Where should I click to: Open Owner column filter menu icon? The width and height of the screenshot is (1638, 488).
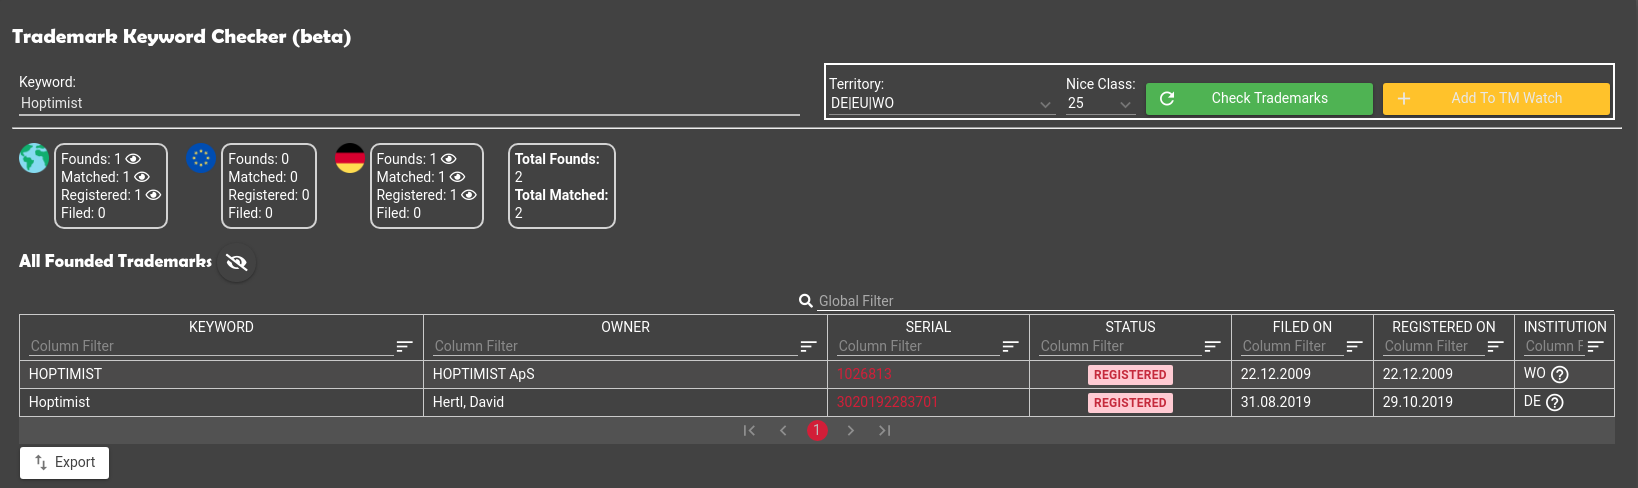(808, 346)
